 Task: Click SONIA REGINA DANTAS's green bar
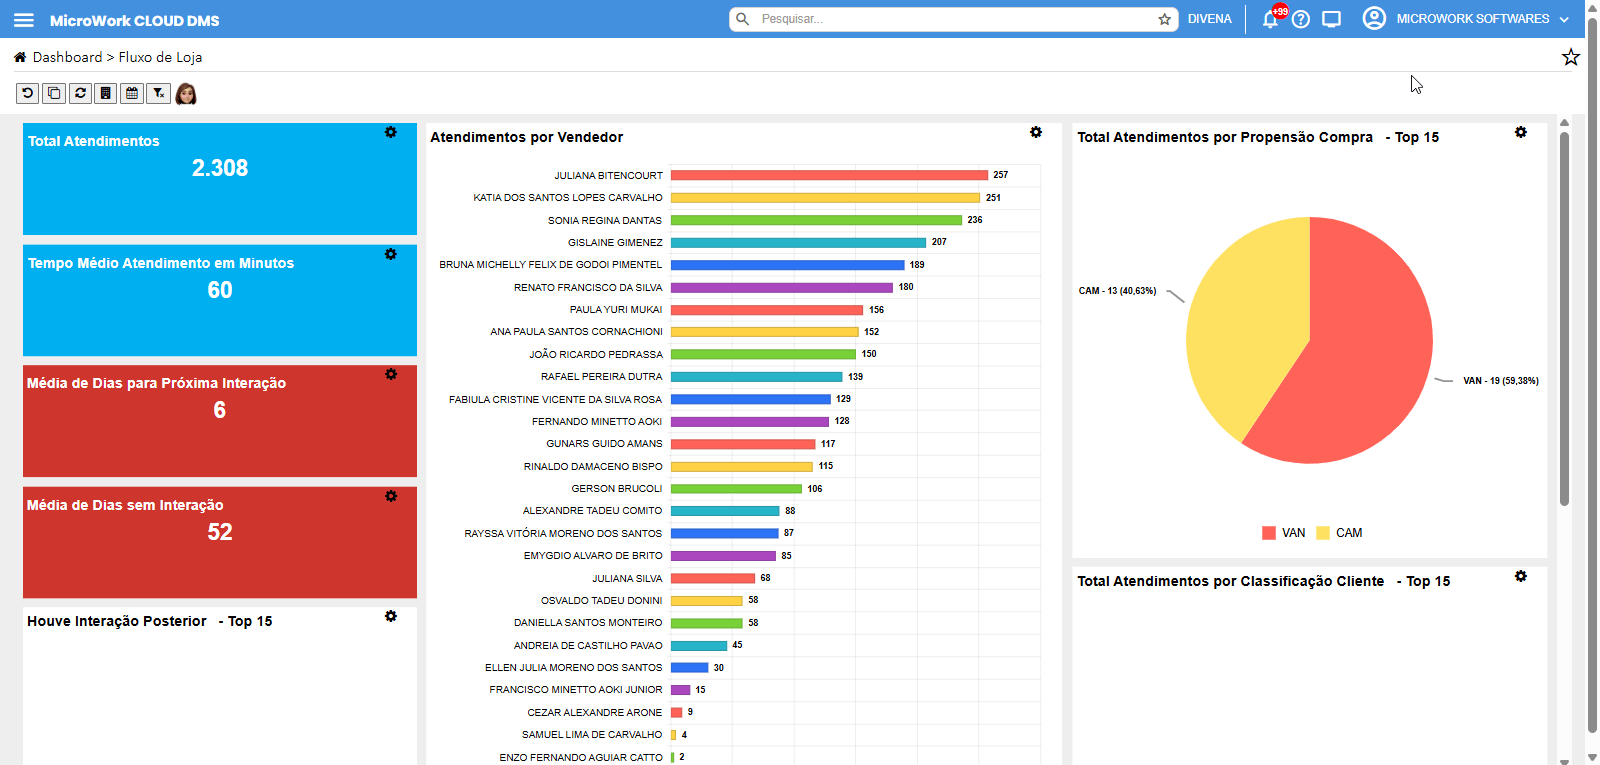[816, 220]
